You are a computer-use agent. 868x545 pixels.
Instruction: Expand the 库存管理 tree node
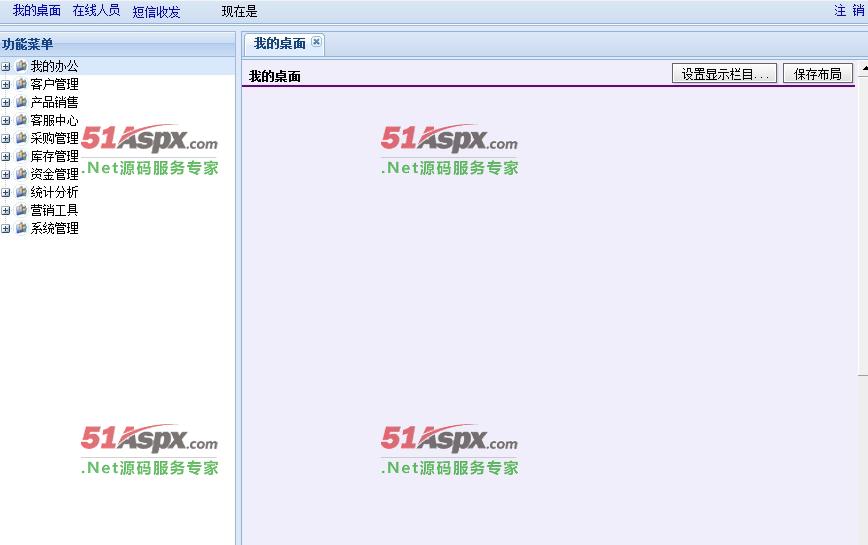tap(6, 157)
